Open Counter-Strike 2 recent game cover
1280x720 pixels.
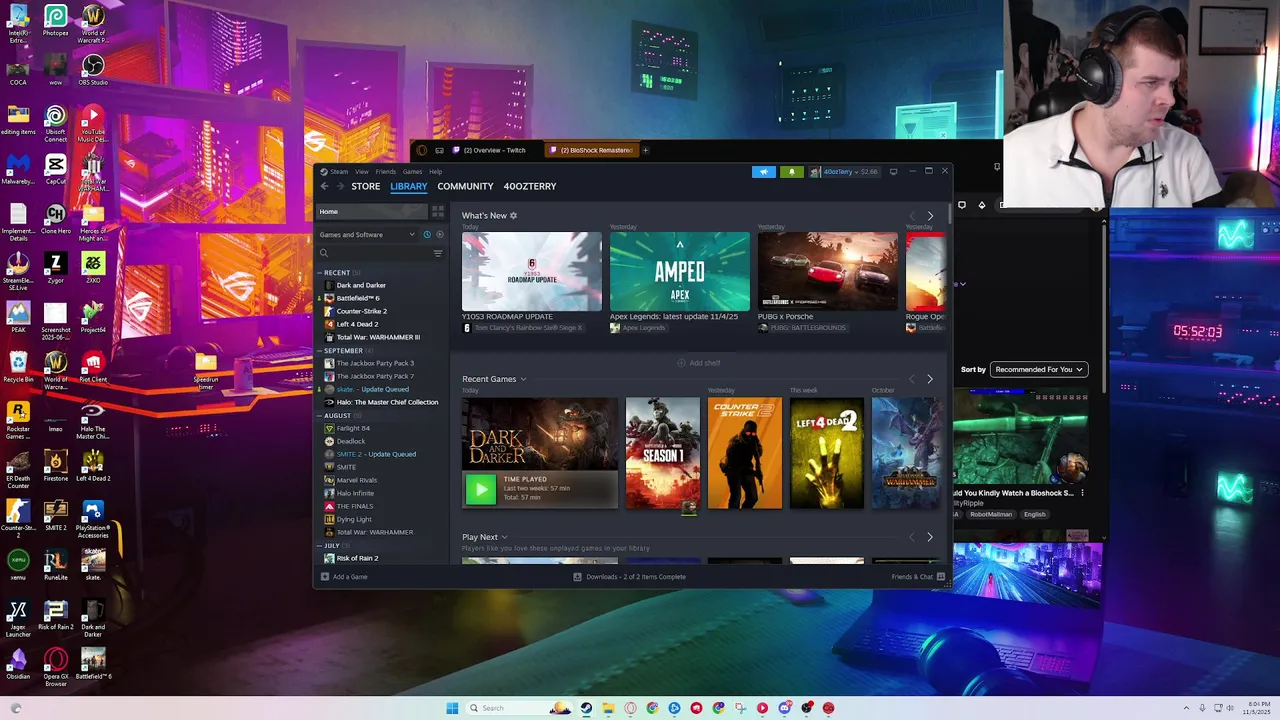point(745,453)
